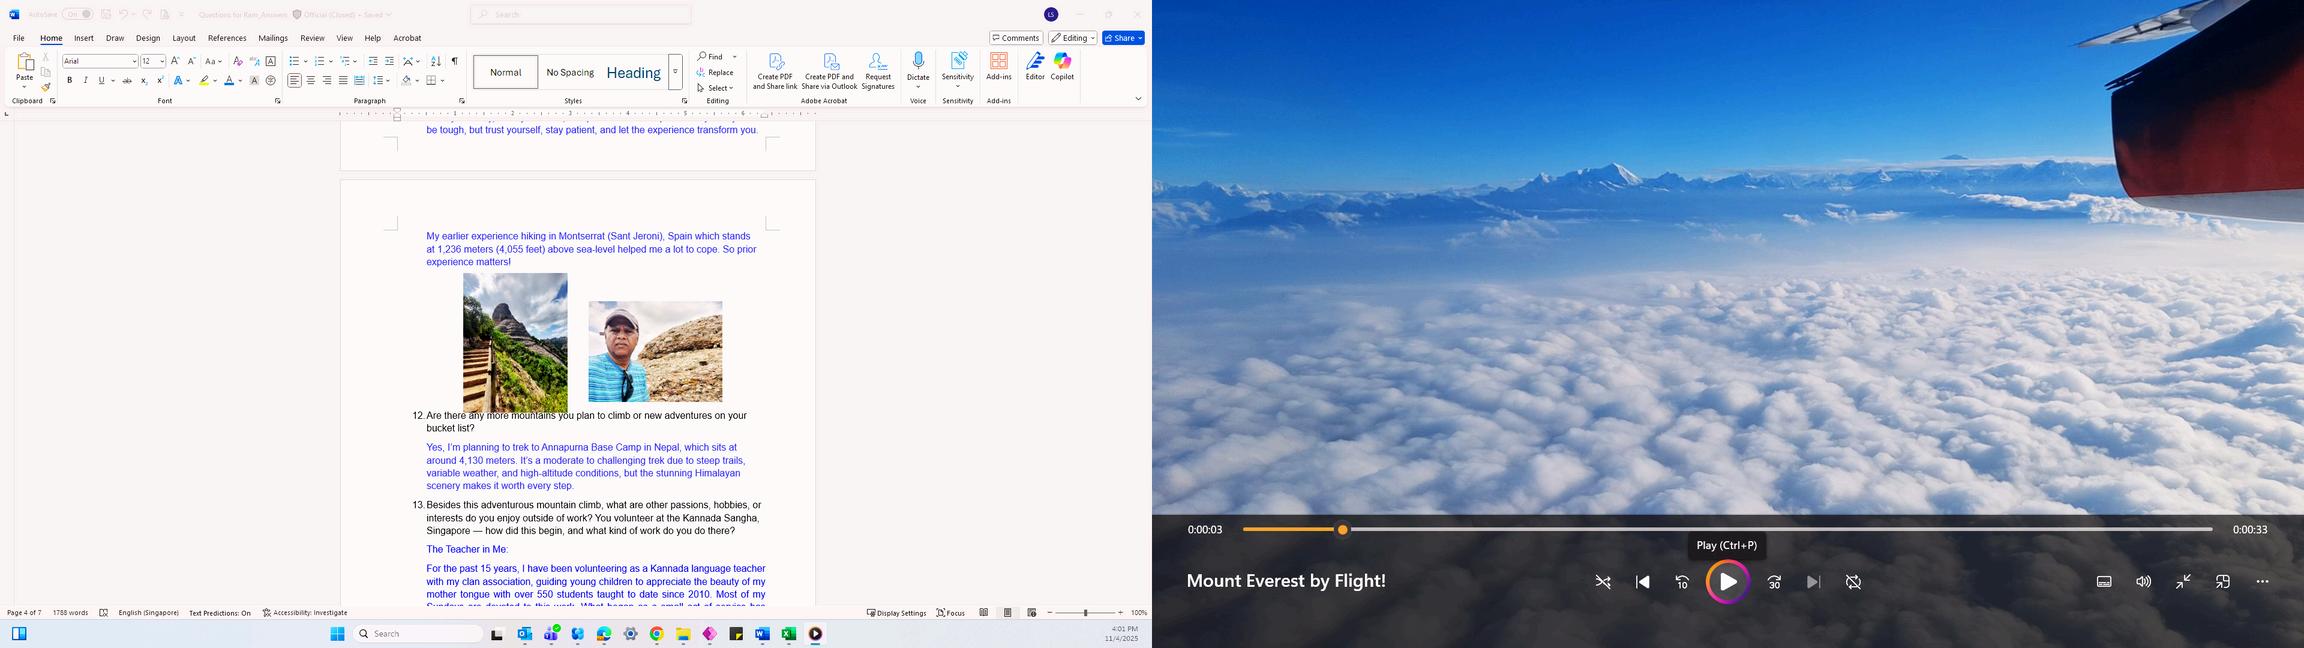Click Display Settings in status bar
2304x648 pixels.
click(x=896, y=613)
